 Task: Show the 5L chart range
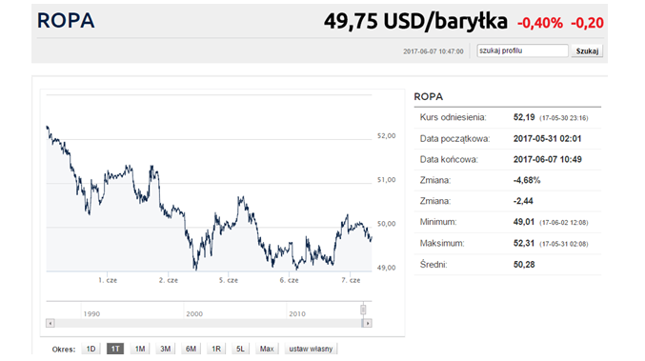[x=240, y=349]
